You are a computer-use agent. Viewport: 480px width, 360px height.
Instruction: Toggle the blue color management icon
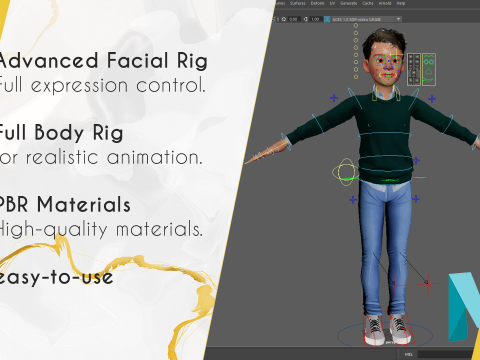click(x=327, y=19)
